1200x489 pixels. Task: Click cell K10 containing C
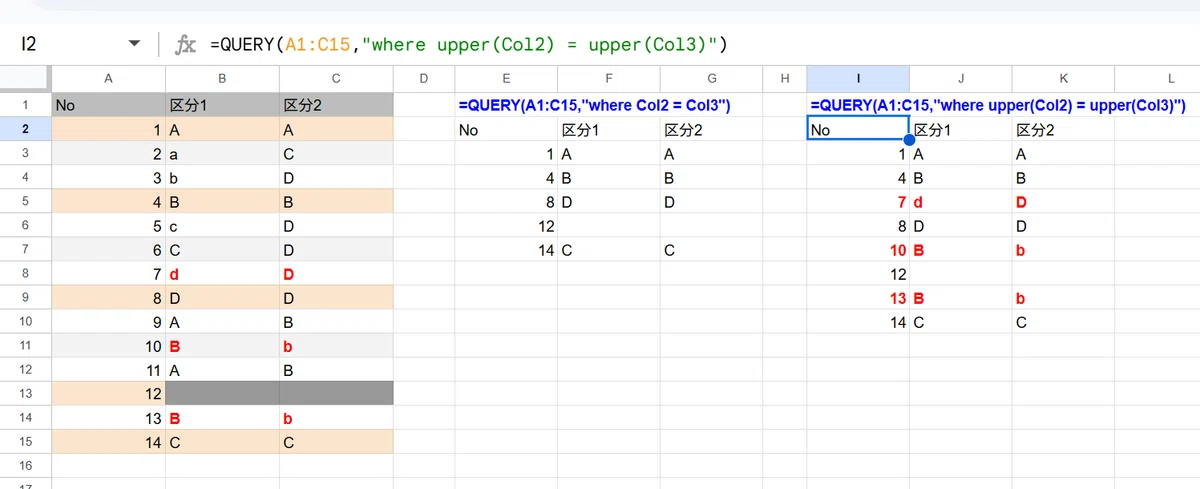(1063, 323)
